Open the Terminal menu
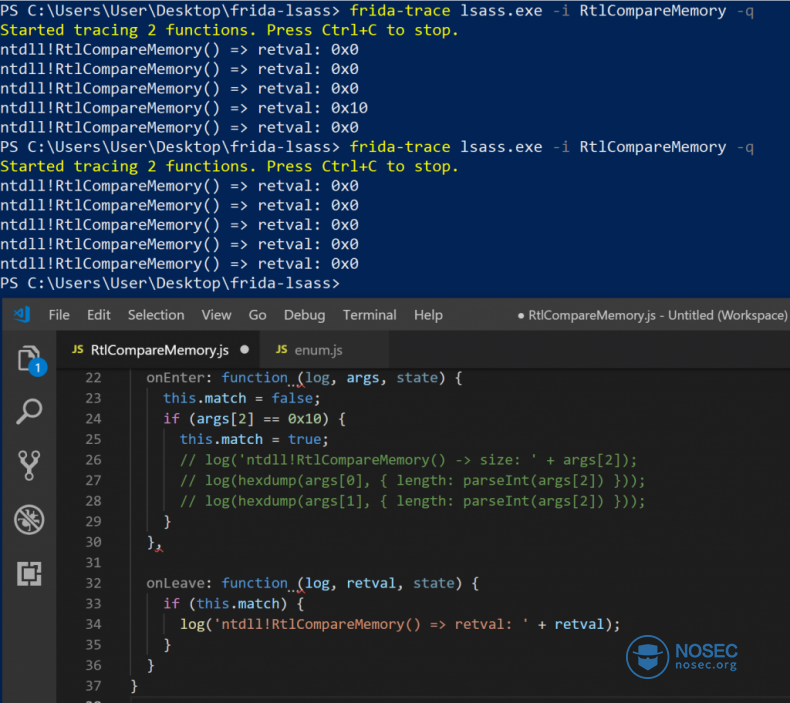Viewport: 790px width, 703px height. coord(369,315)
